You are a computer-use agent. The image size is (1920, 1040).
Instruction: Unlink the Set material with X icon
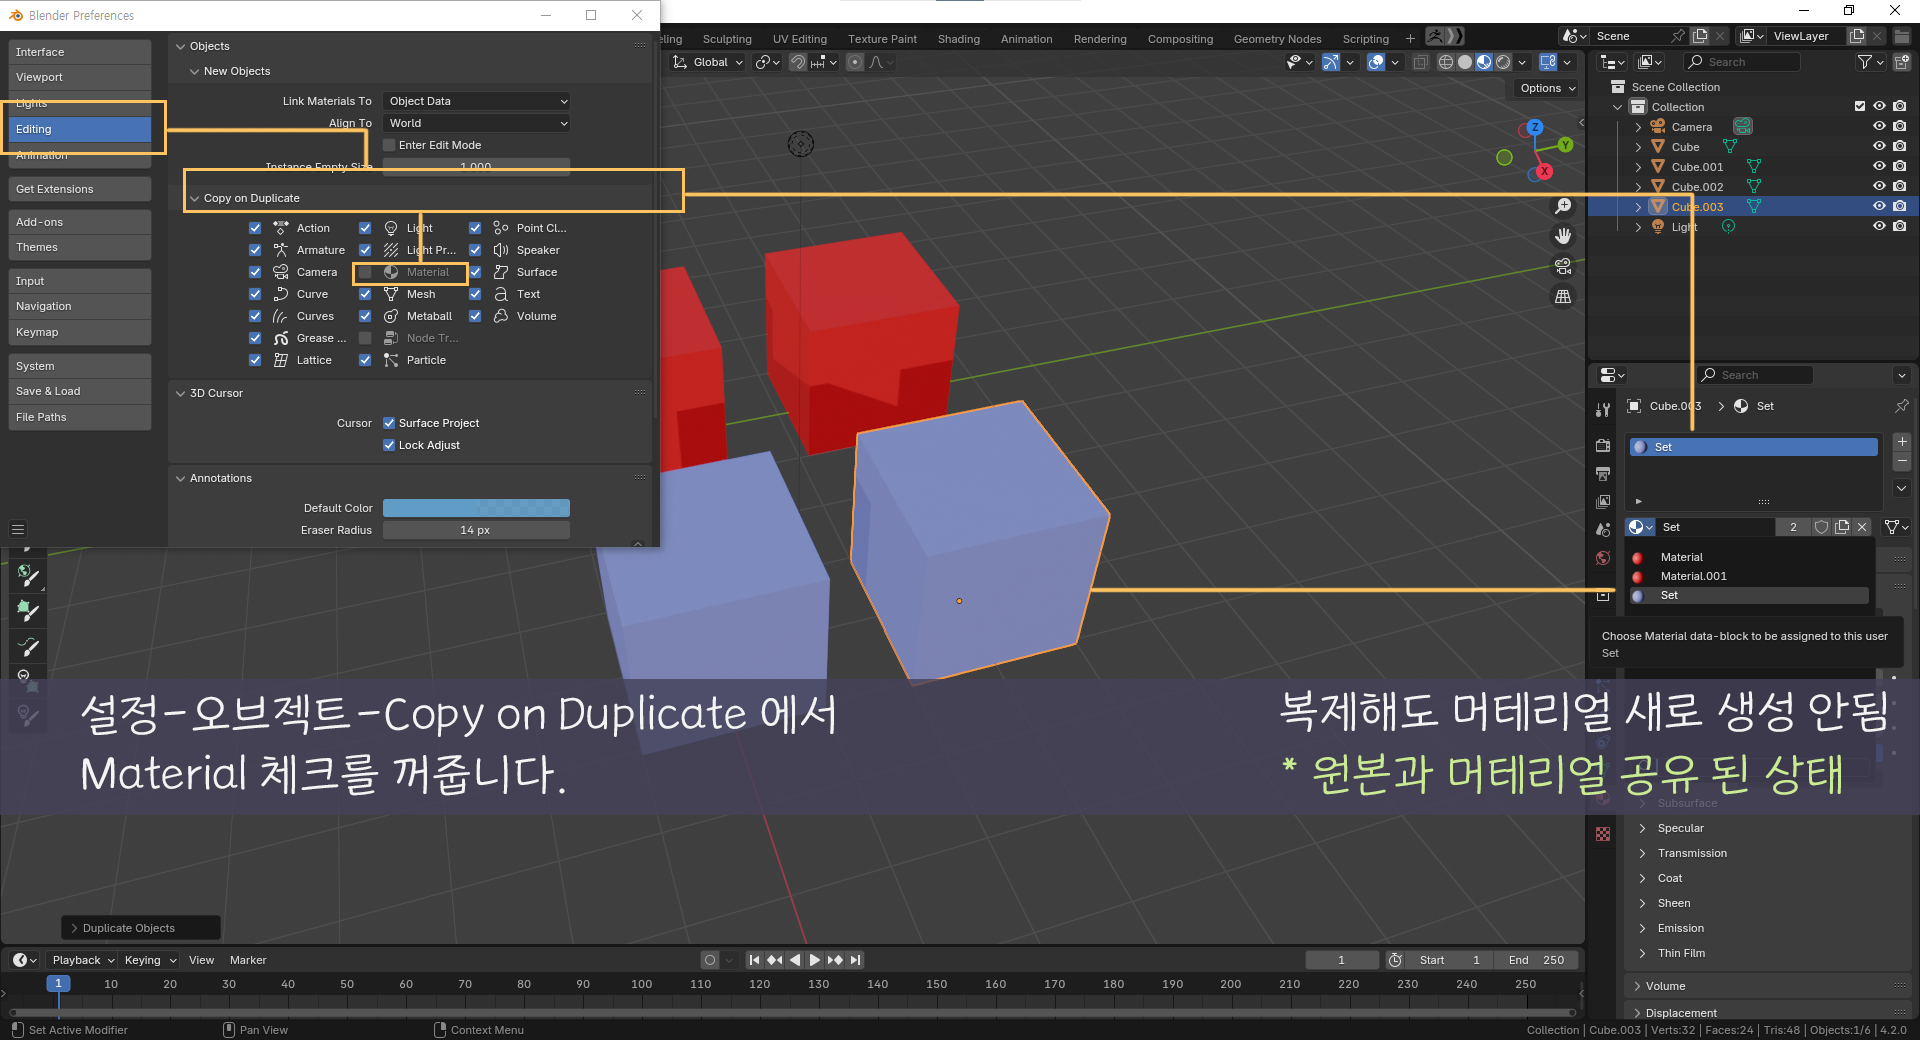[1862, 527]
